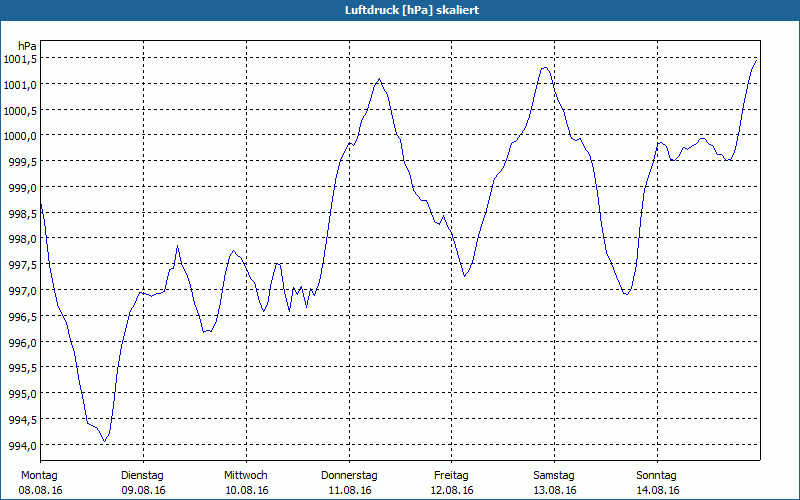Click the date 14.08.16

[658, 491]
